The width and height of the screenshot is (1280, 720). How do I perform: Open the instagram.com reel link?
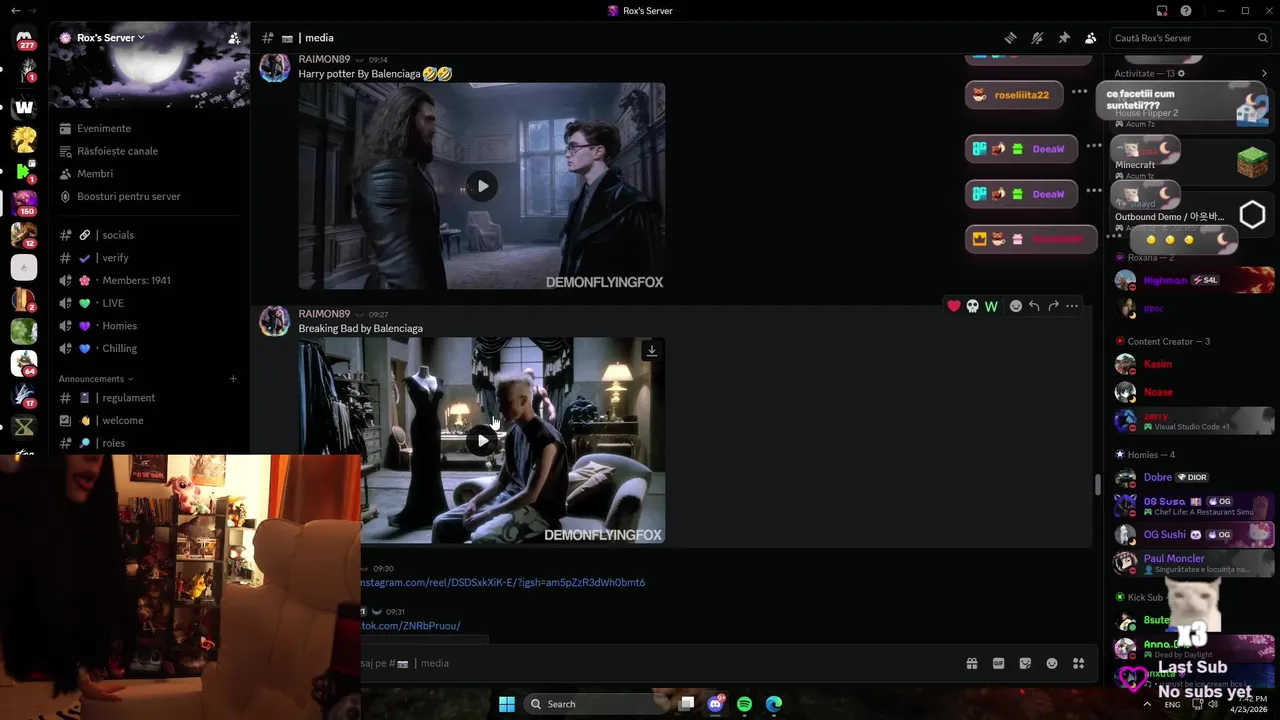503,582
